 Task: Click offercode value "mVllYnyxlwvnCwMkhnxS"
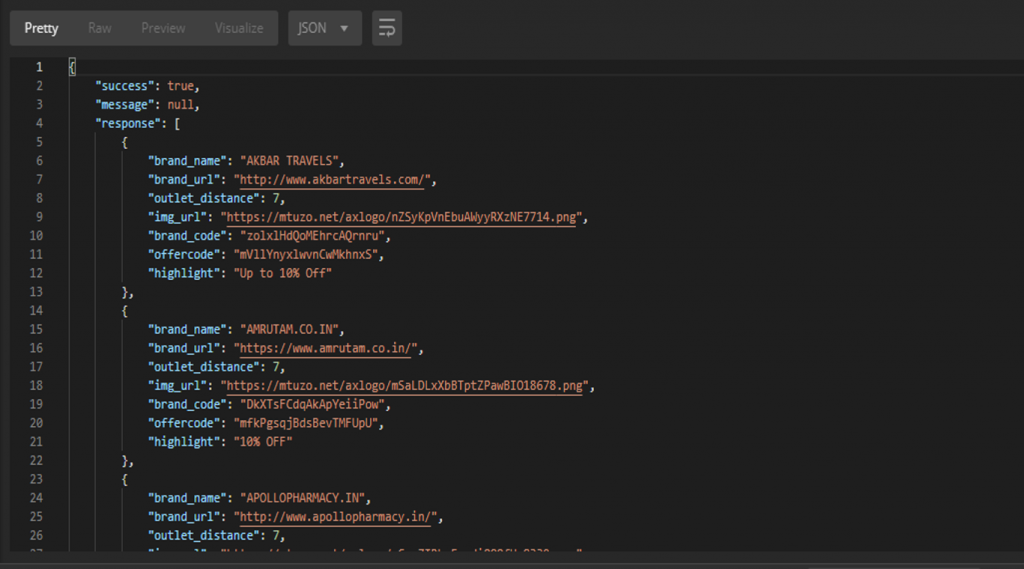coord(306,254)
